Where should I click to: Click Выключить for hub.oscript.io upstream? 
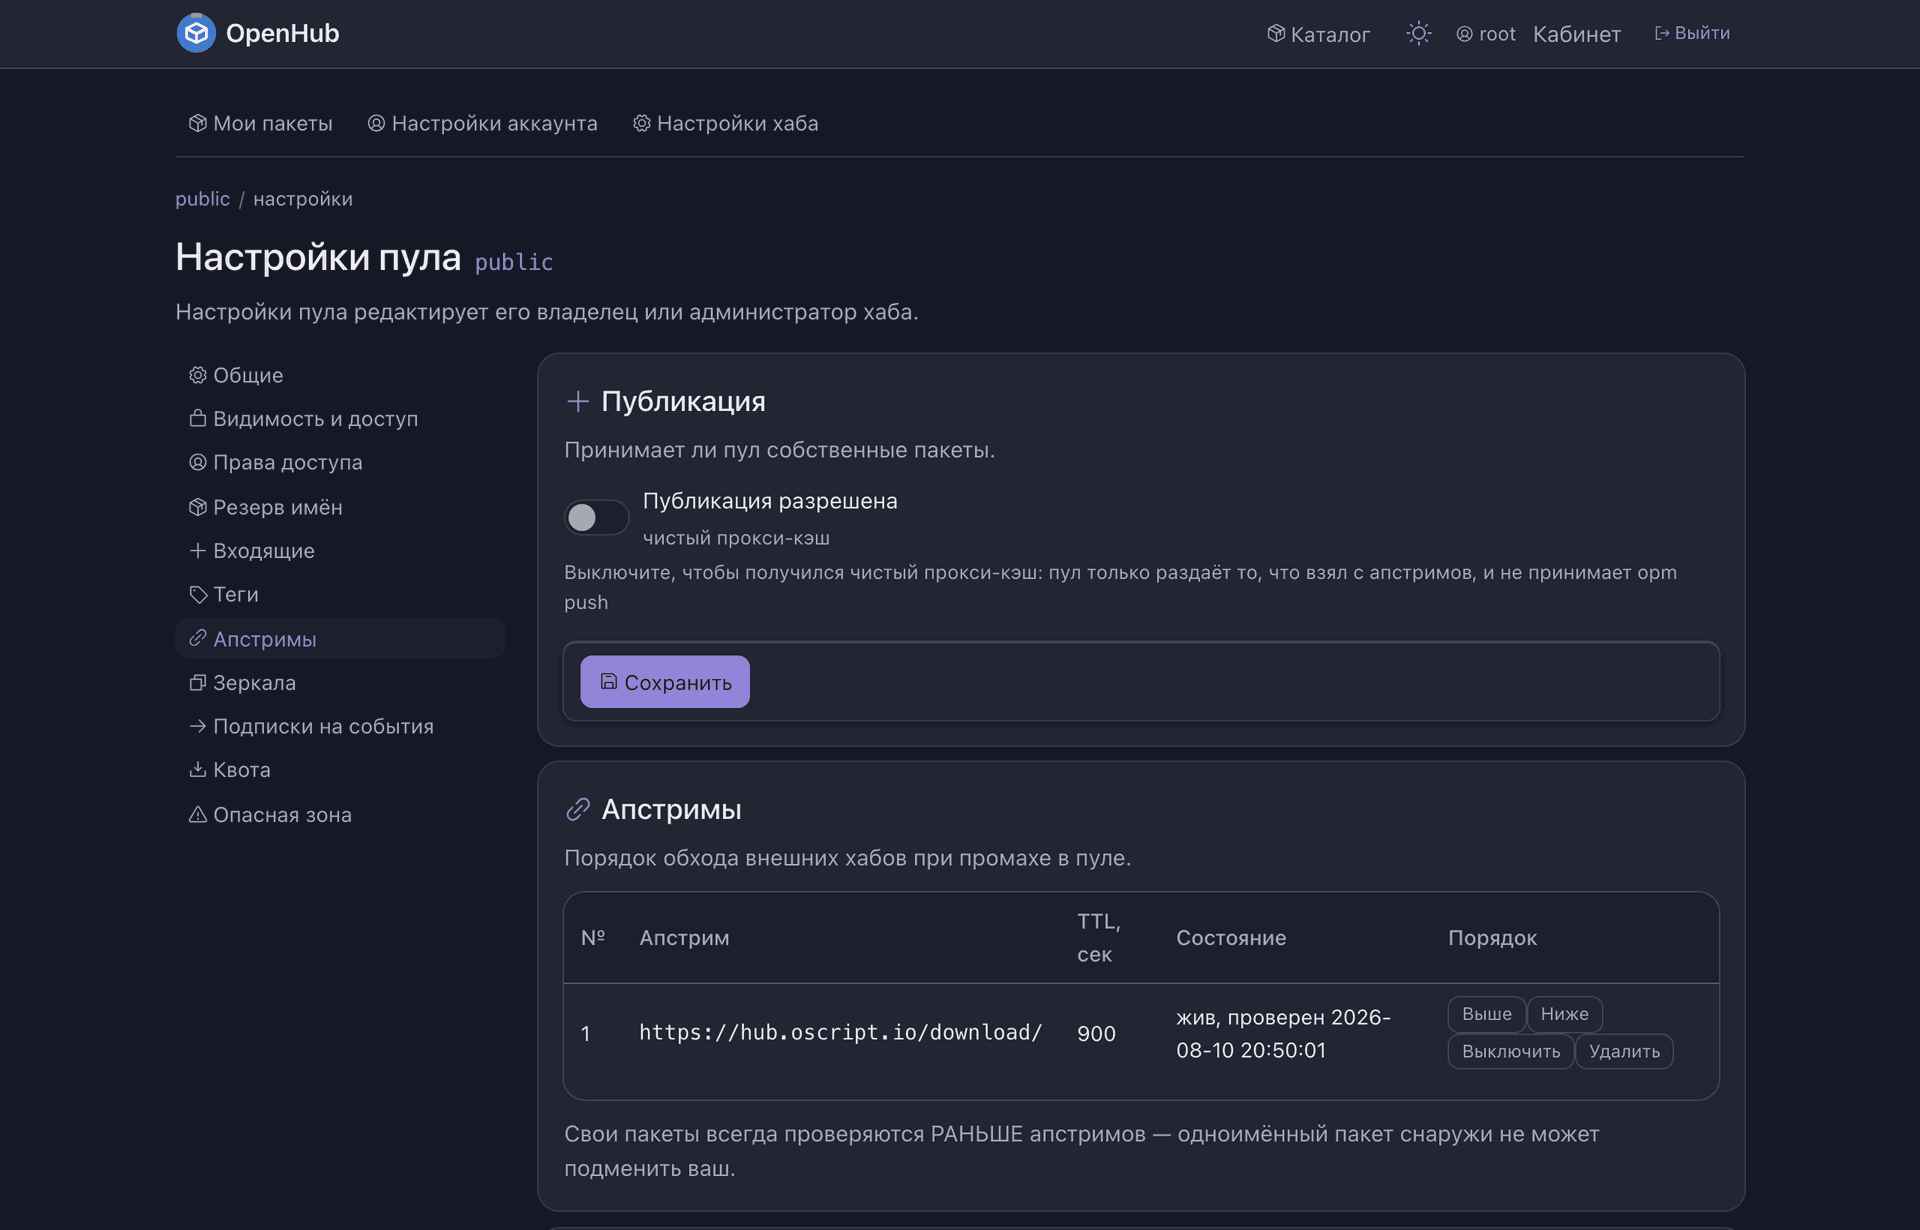(1510, 1051)
